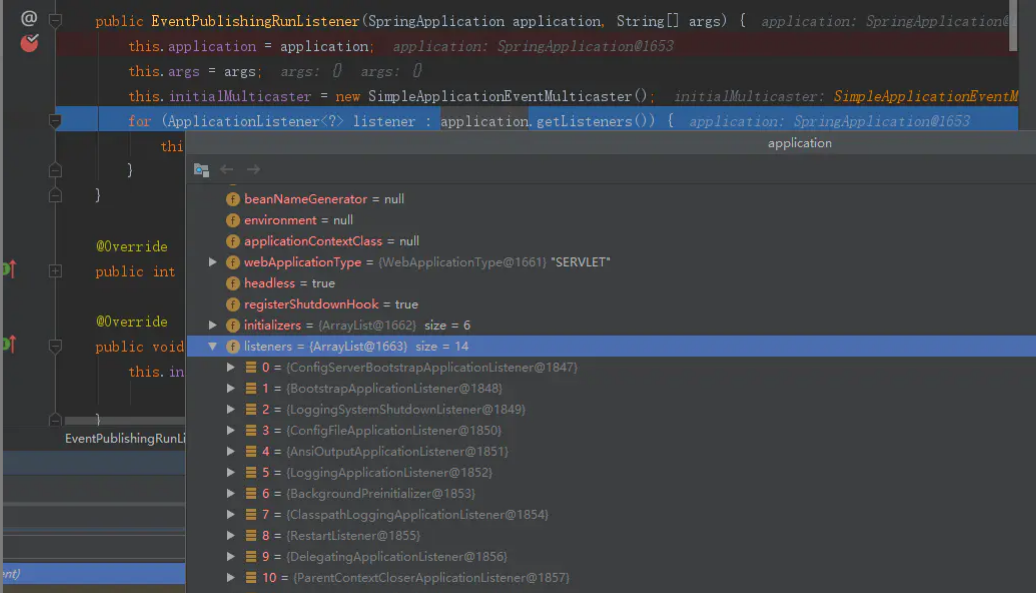Go back with the left arrow in popup
The width and height of the screenshot is (1036, 593).
(227, 170)
